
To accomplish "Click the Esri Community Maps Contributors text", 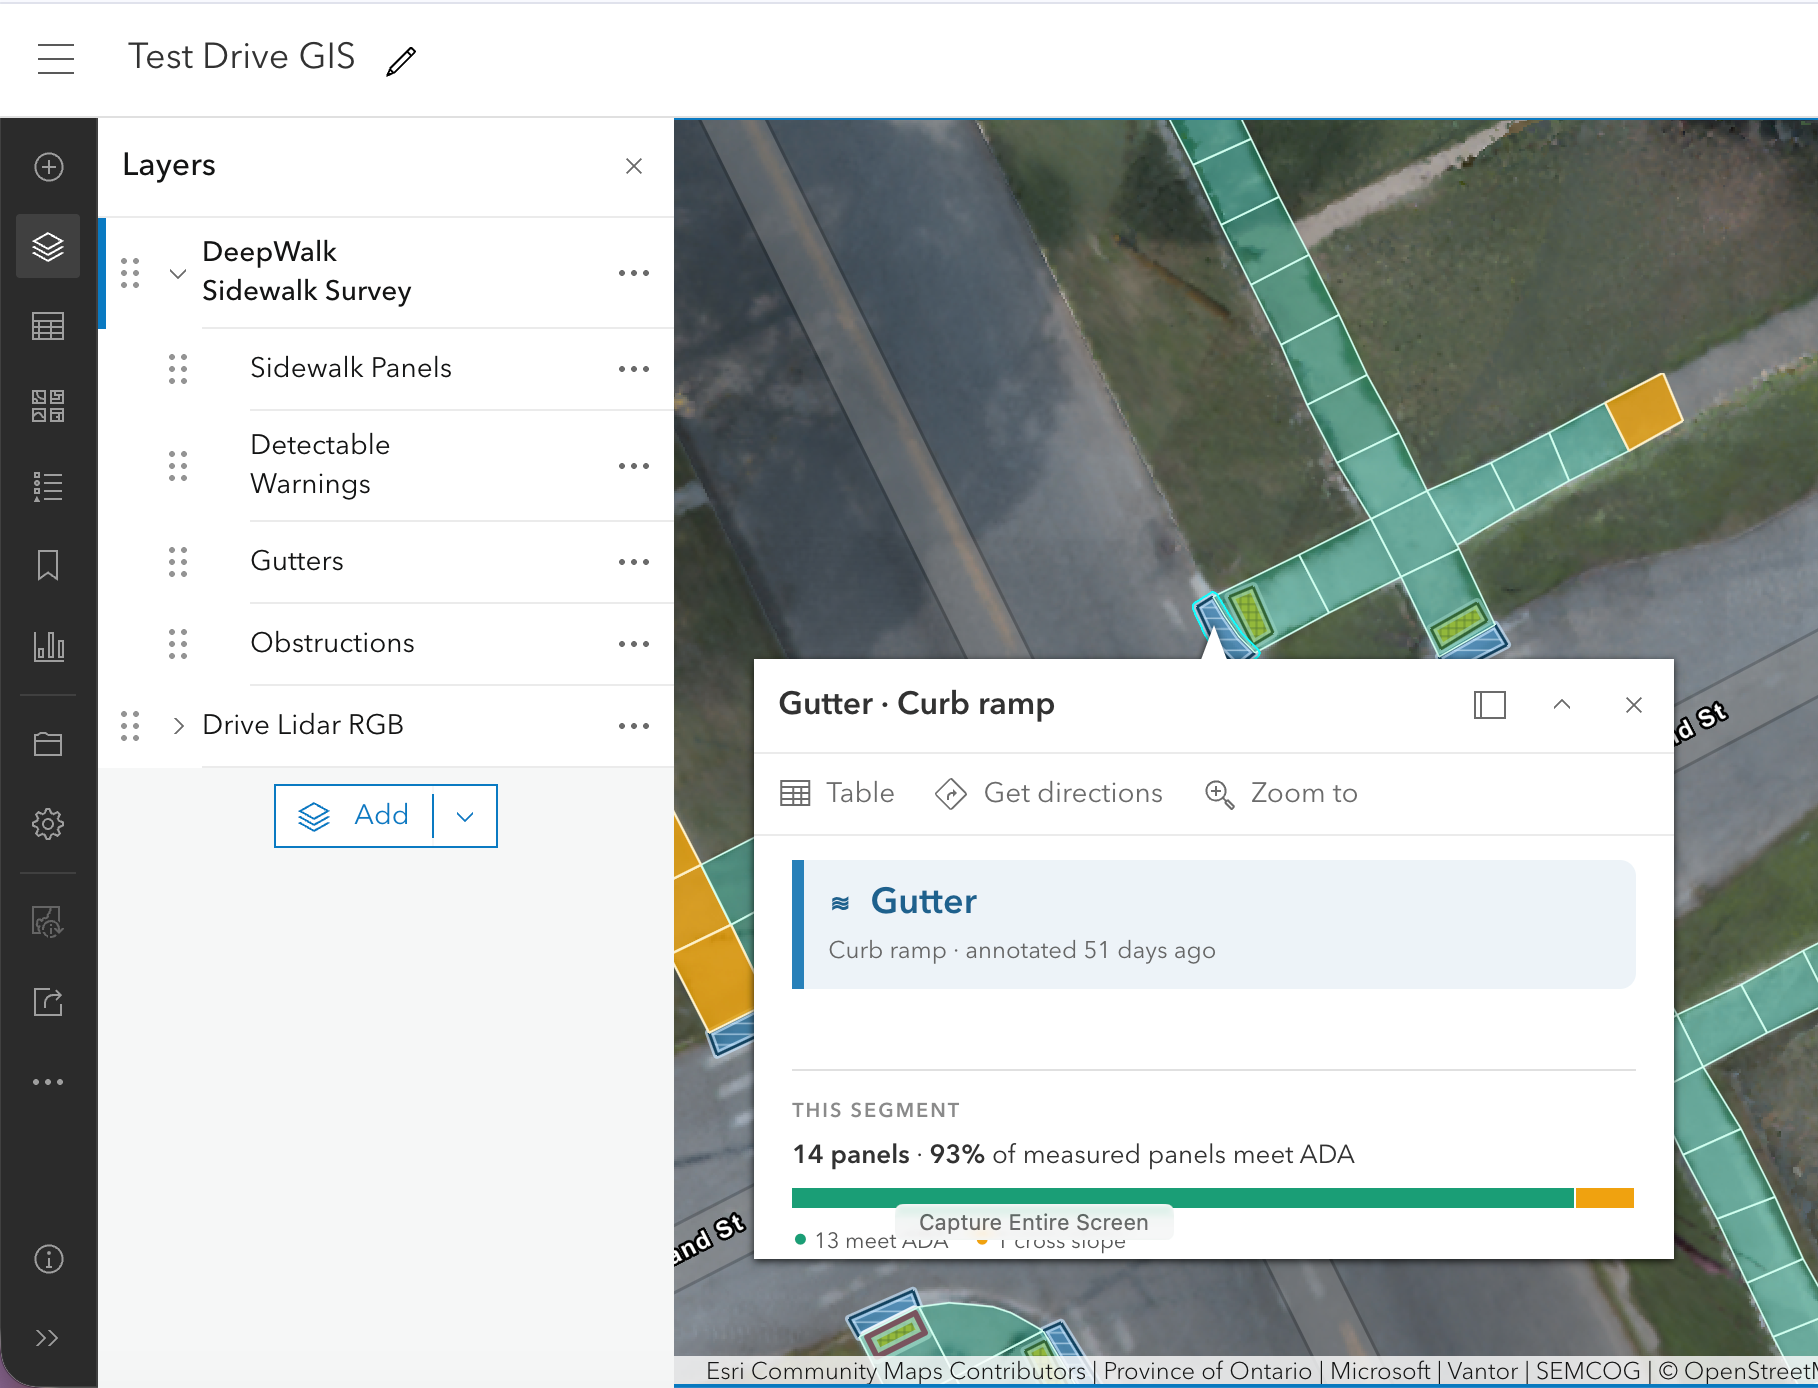I will [896, 1371].
